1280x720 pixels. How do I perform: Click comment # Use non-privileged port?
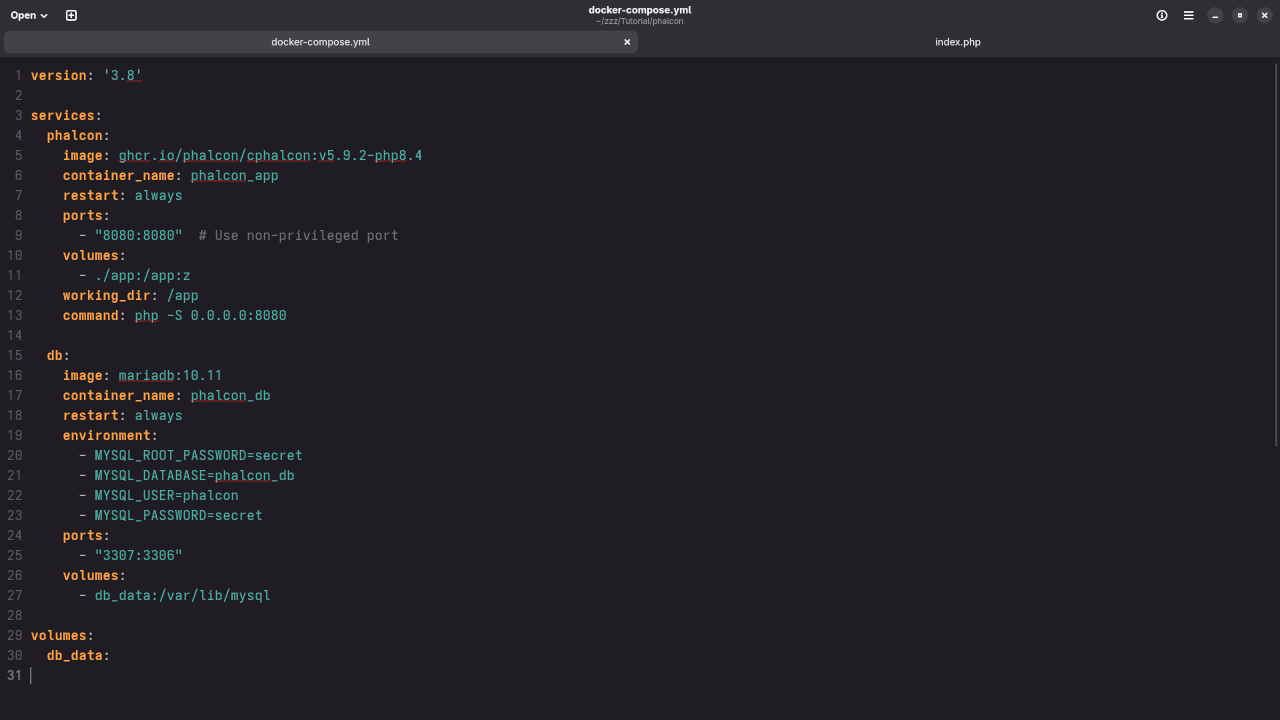299,235
